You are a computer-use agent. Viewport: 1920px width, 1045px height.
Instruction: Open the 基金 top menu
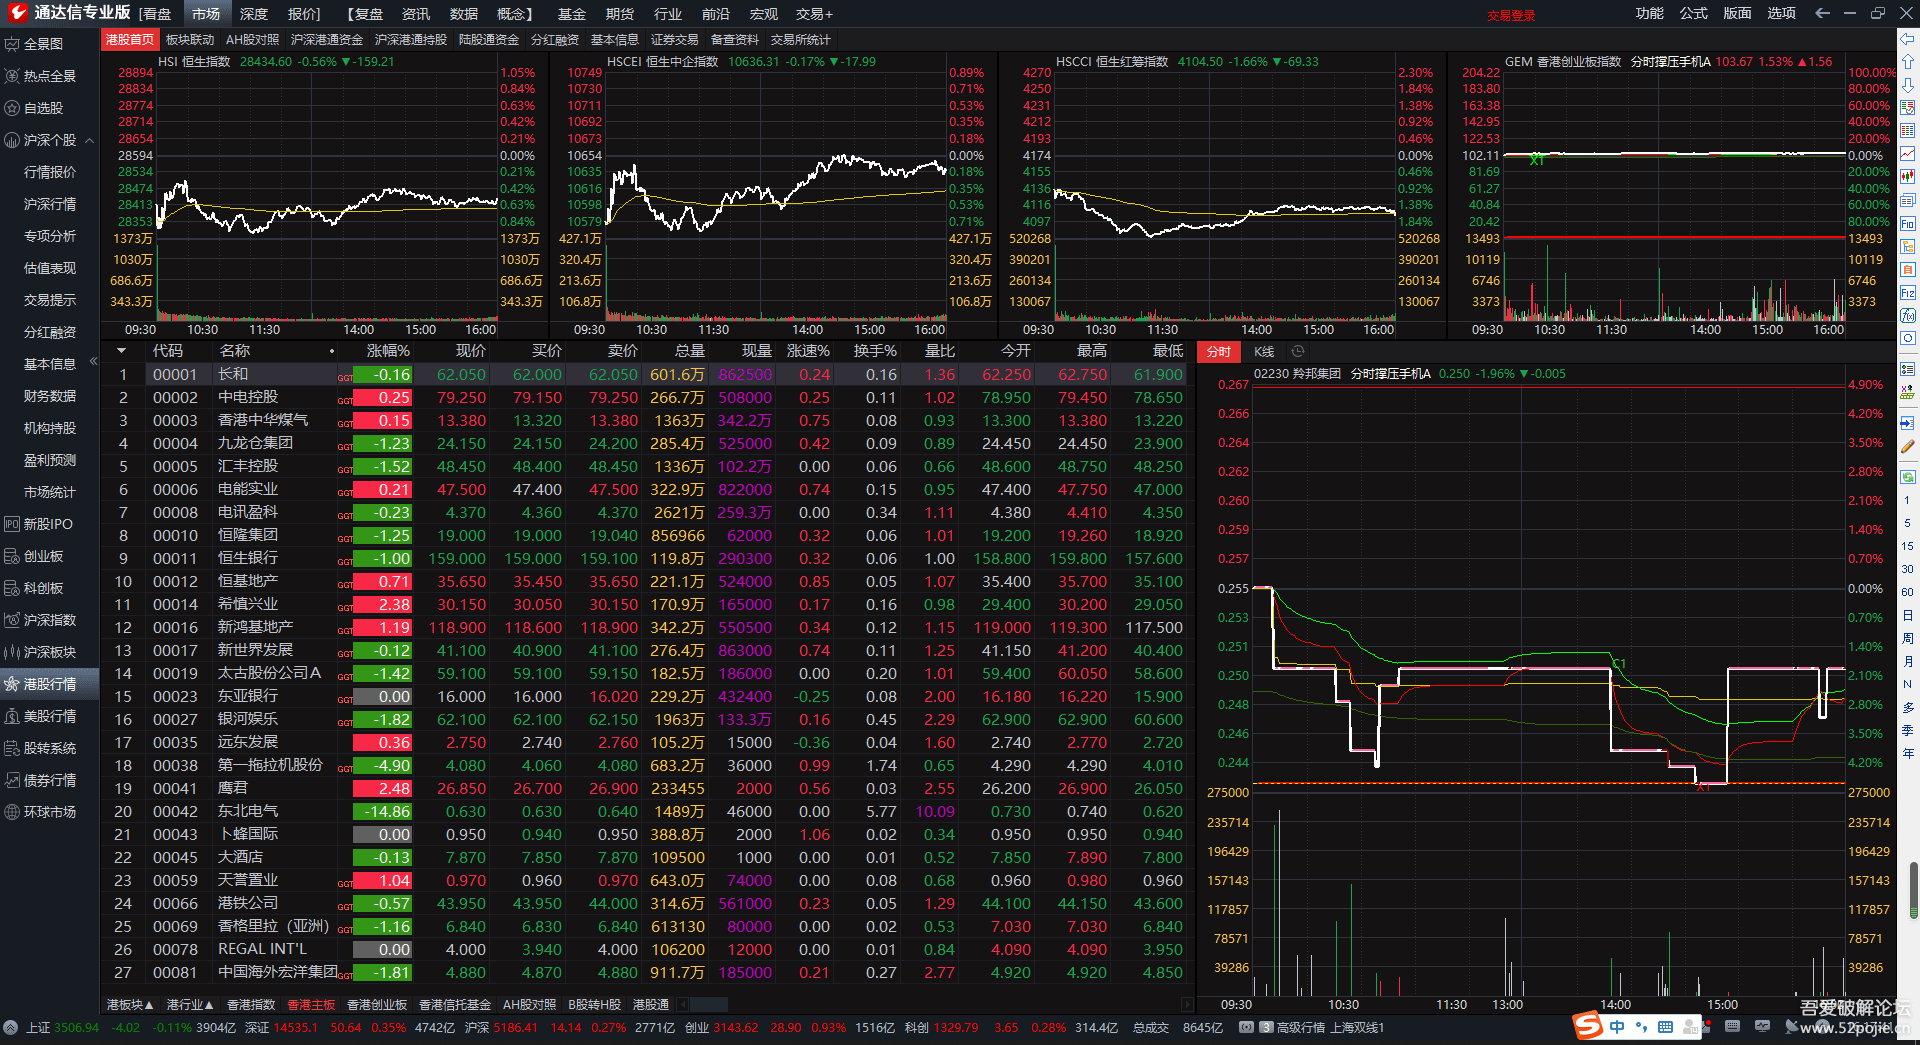pos(572,13)
